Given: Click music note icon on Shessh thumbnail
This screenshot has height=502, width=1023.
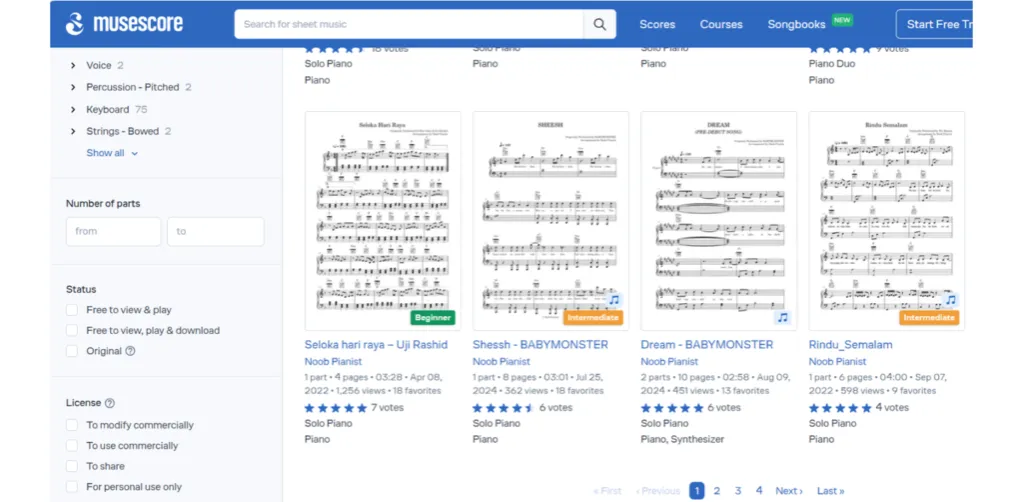Looking at the screenshot, I should coord(614,300).
